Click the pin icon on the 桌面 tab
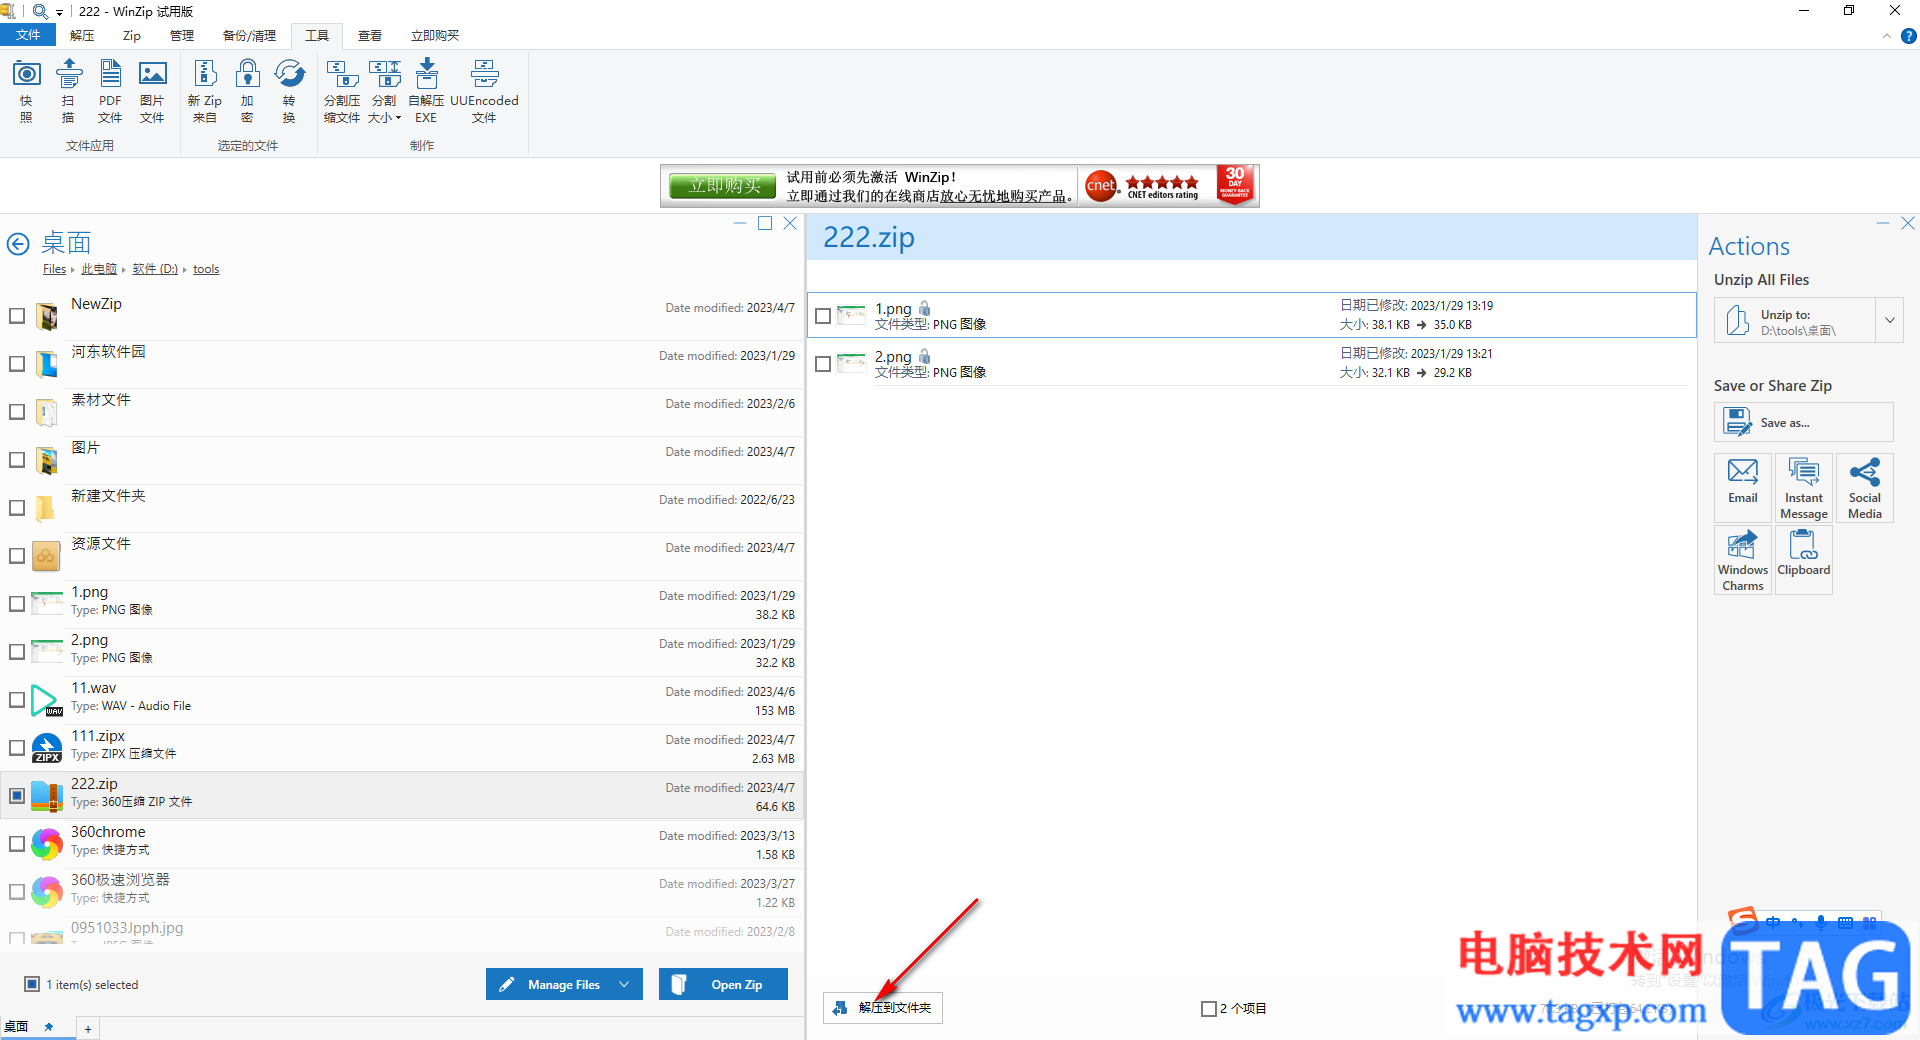The image size is (1920, 1040). click(x=48, y=1027)
